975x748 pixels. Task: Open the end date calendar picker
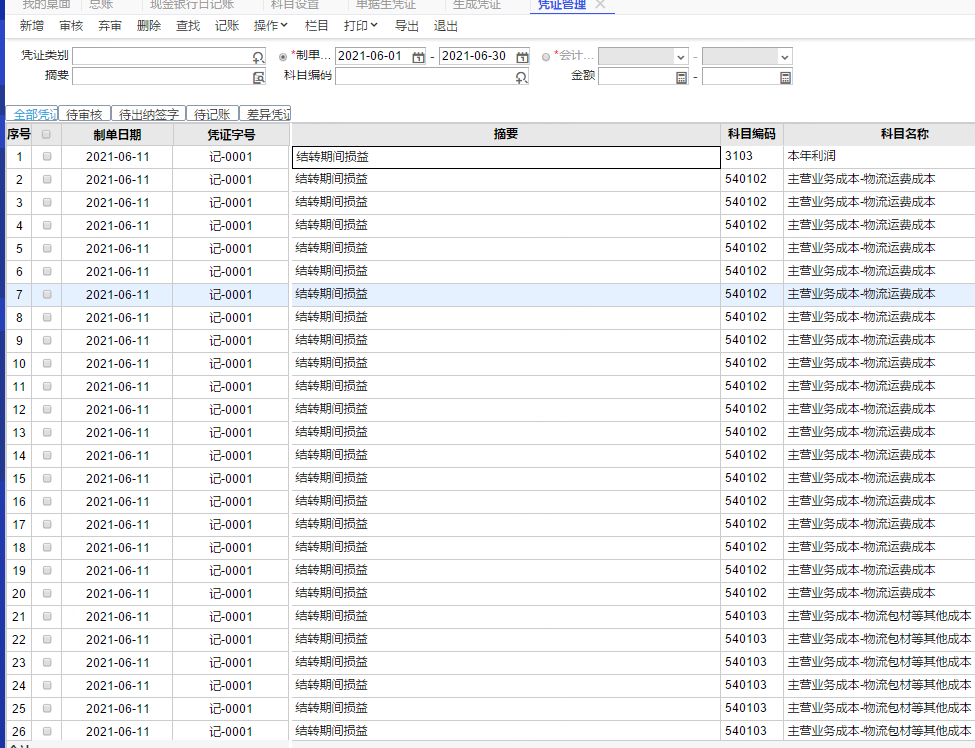point(522,57)
